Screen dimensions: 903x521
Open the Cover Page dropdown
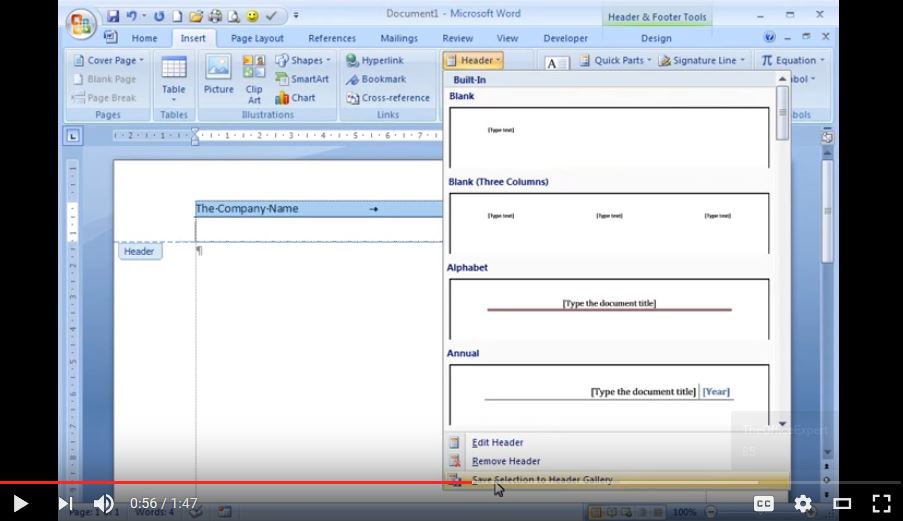point(108,60)
